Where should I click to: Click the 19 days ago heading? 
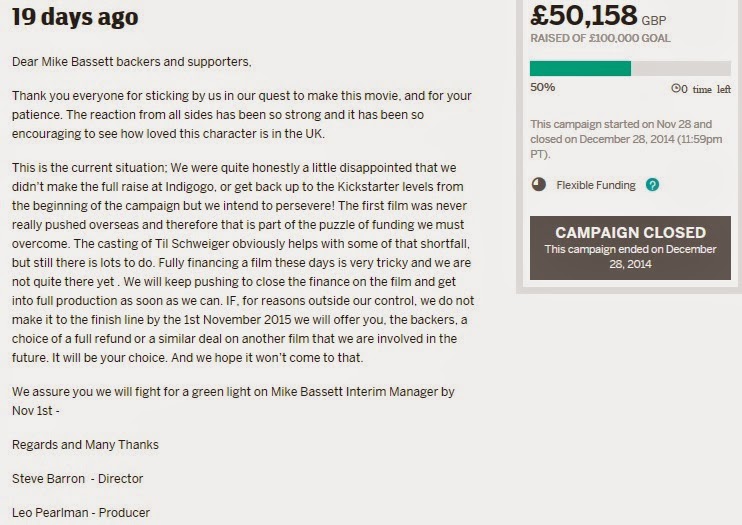(x=75, y=17)
